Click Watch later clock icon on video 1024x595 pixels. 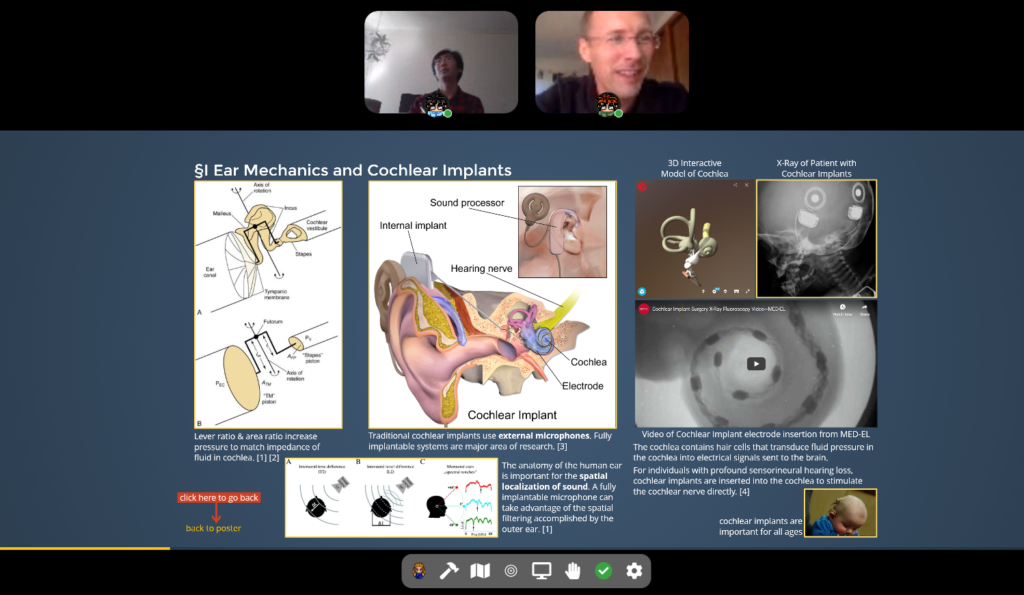tap(842, 309)
